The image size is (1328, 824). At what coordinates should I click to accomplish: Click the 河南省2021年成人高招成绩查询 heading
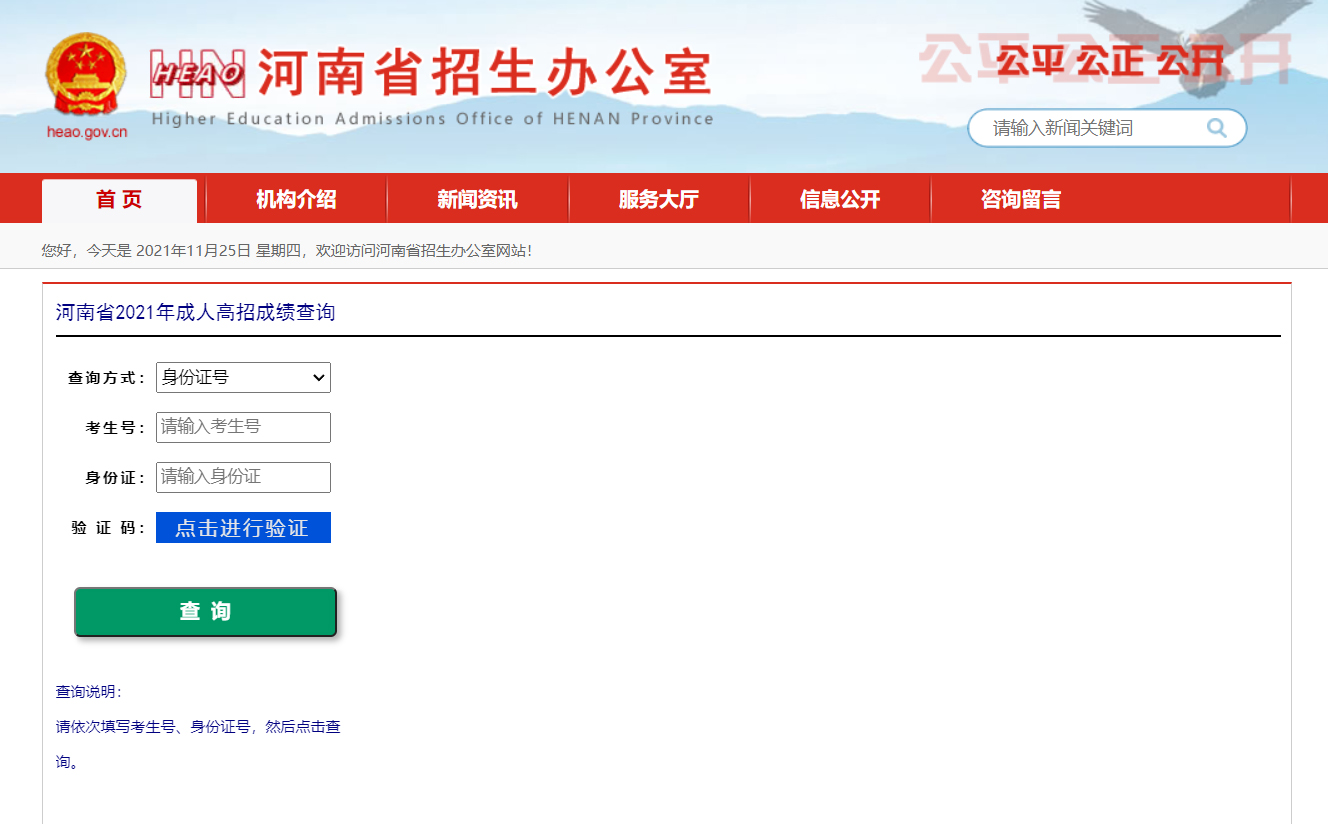point(195,313)
